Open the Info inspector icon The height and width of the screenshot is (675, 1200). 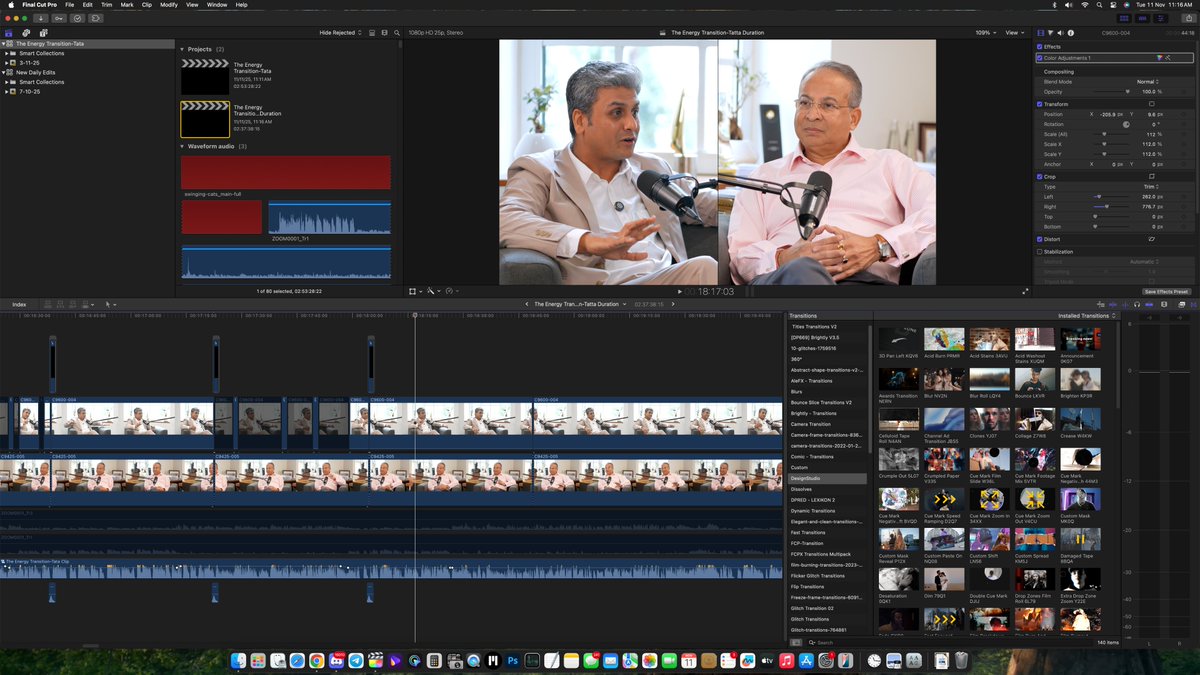point(1071,33)
